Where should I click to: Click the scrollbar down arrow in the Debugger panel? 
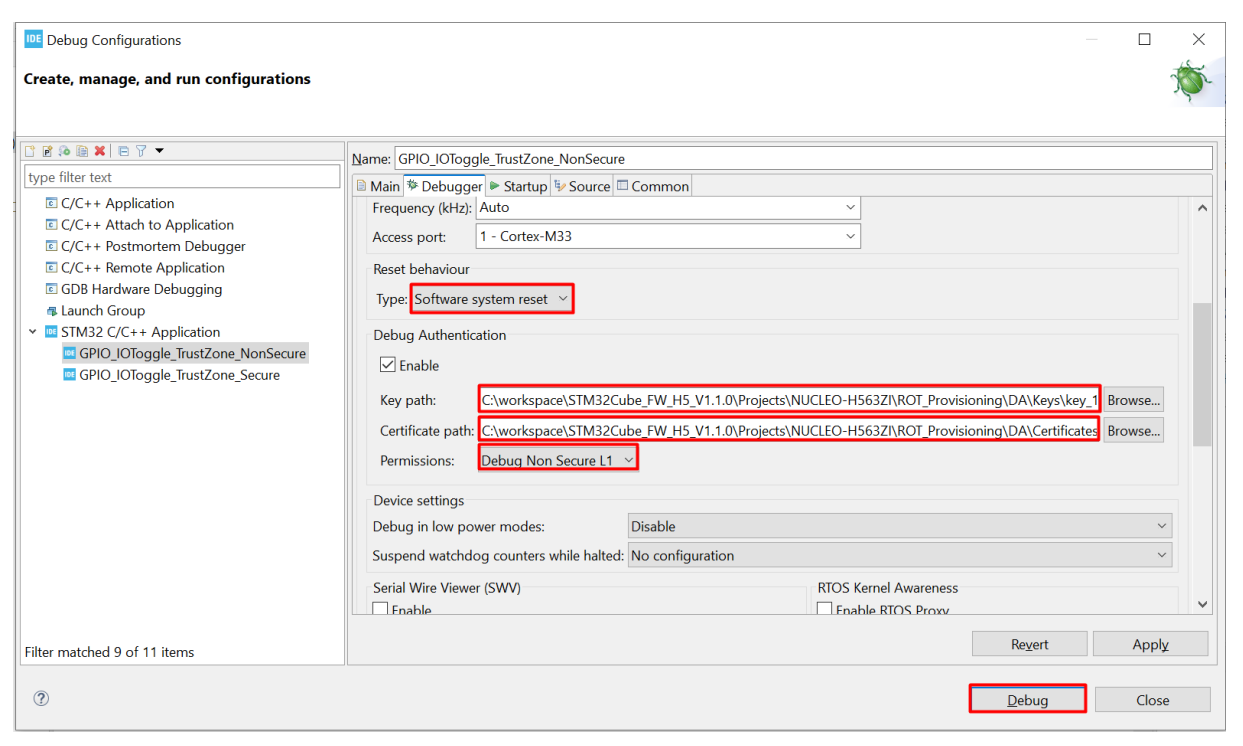click(x=1202, y=604)
